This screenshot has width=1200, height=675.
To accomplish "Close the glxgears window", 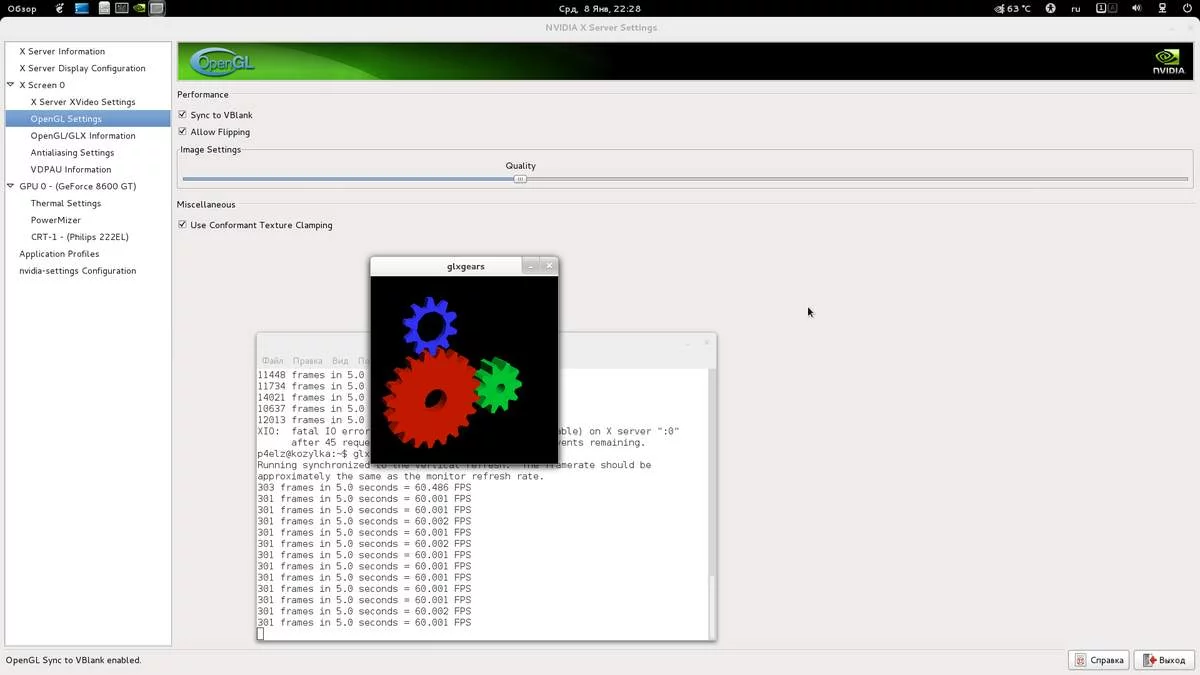I will click(x=549, y=266).
